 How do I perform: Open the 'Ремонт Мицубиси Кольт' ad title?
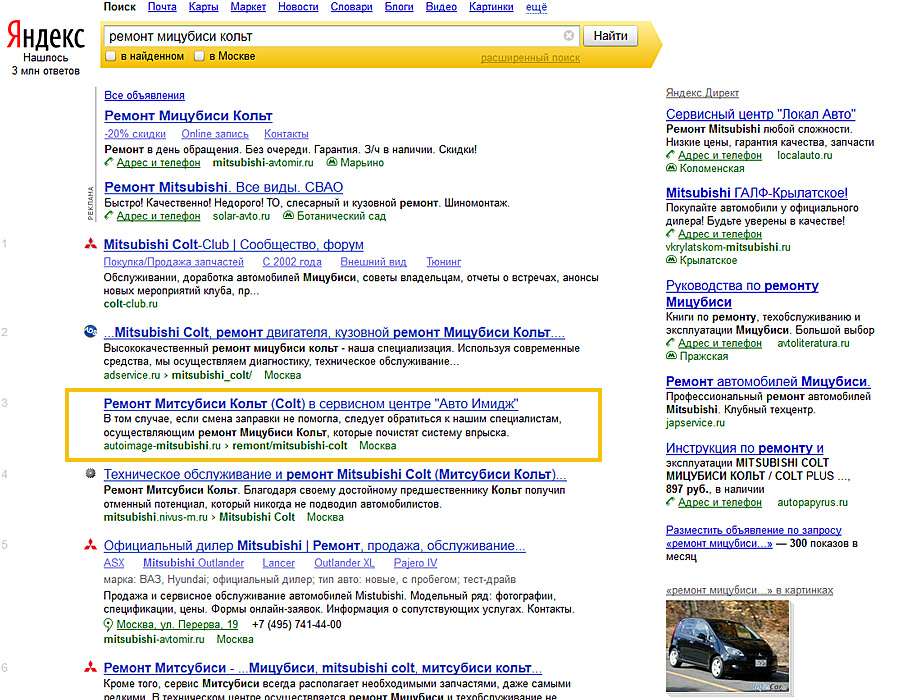[x=188, y=115]
